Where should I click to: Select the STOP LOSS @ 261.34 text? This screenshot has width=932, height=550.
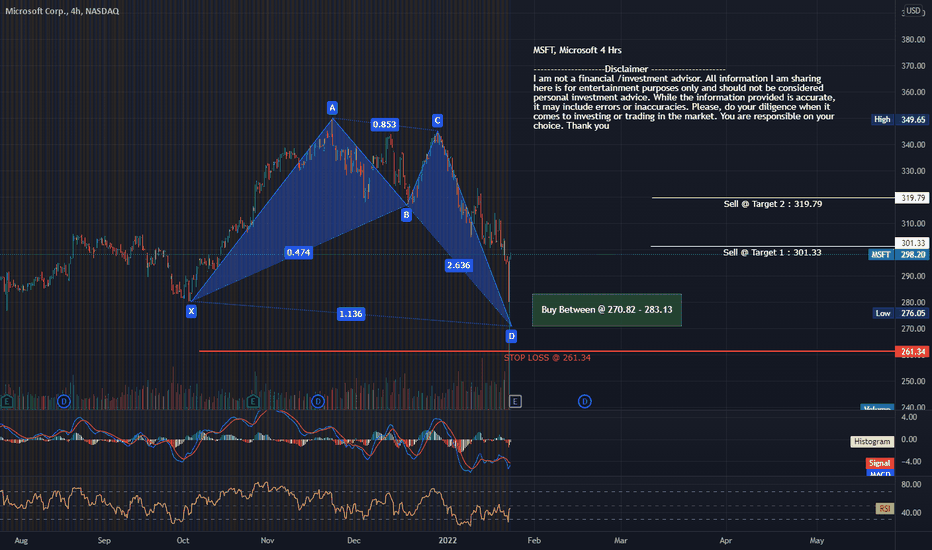point(547,358)
